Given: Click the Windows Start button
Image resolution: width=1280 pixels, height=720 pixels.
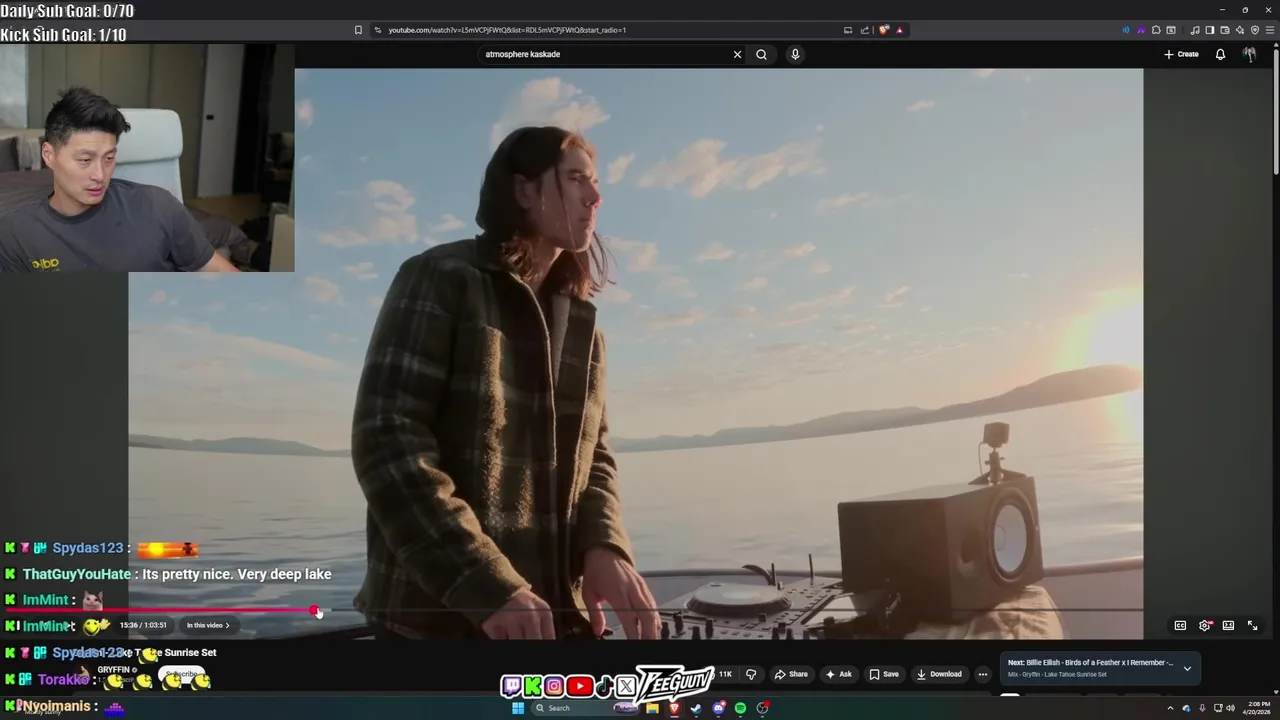Looking at the screenshot, I should 518,708.
